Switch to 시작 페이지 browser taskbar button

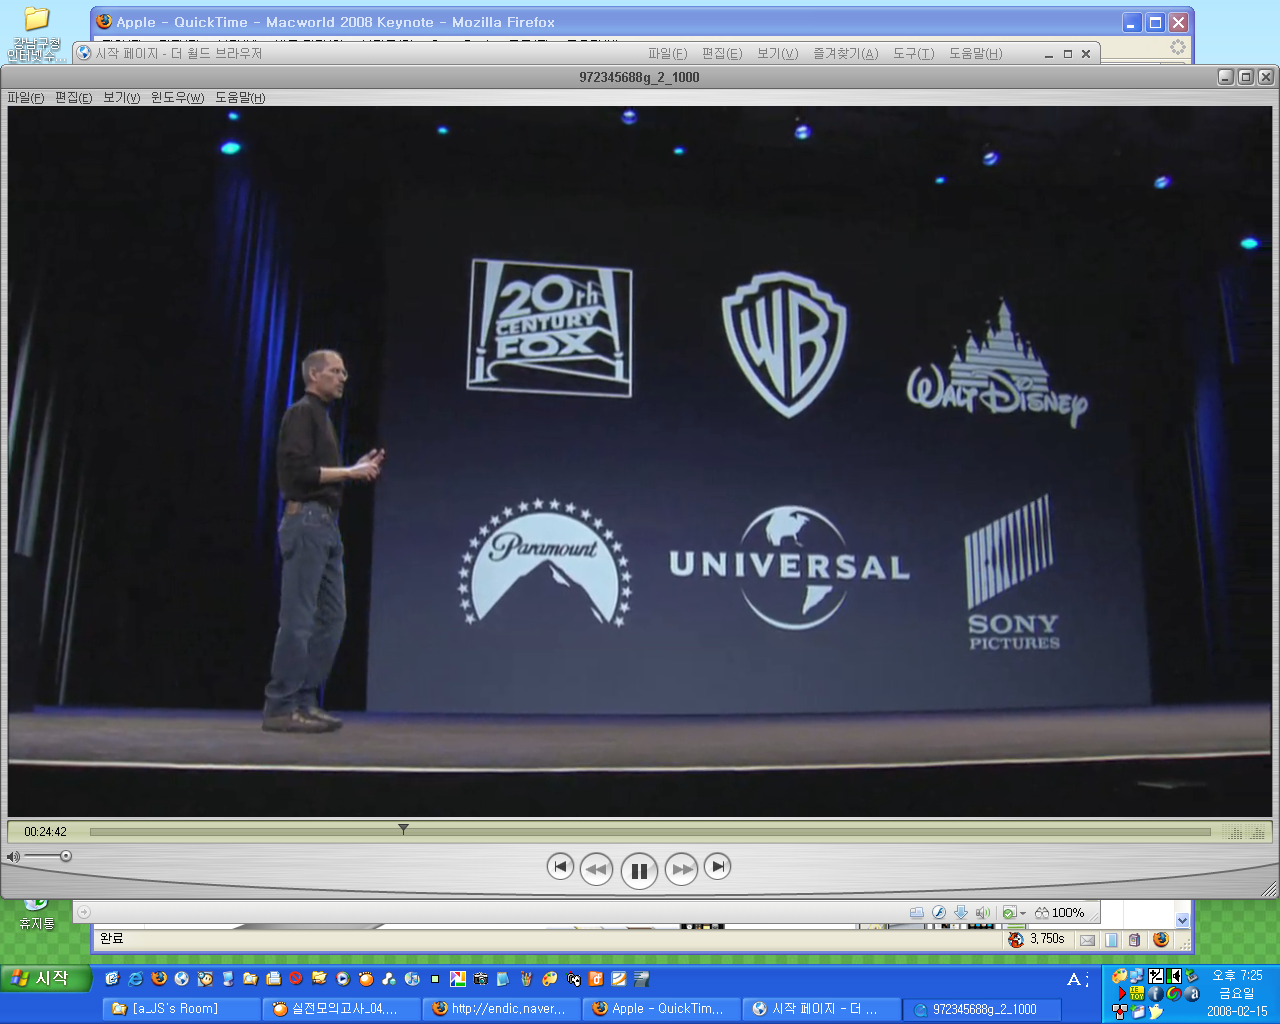(821, 1009)
